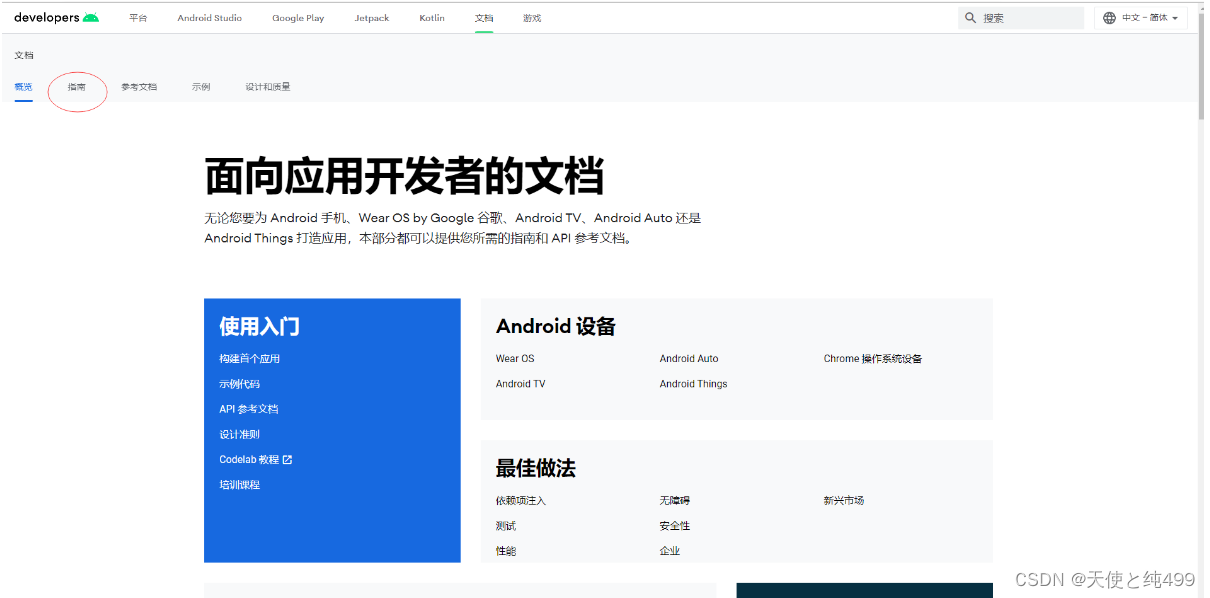This screenshot has width=1210, height=598.
Task: Click the Android developers logo
Action: click(56, 18)
